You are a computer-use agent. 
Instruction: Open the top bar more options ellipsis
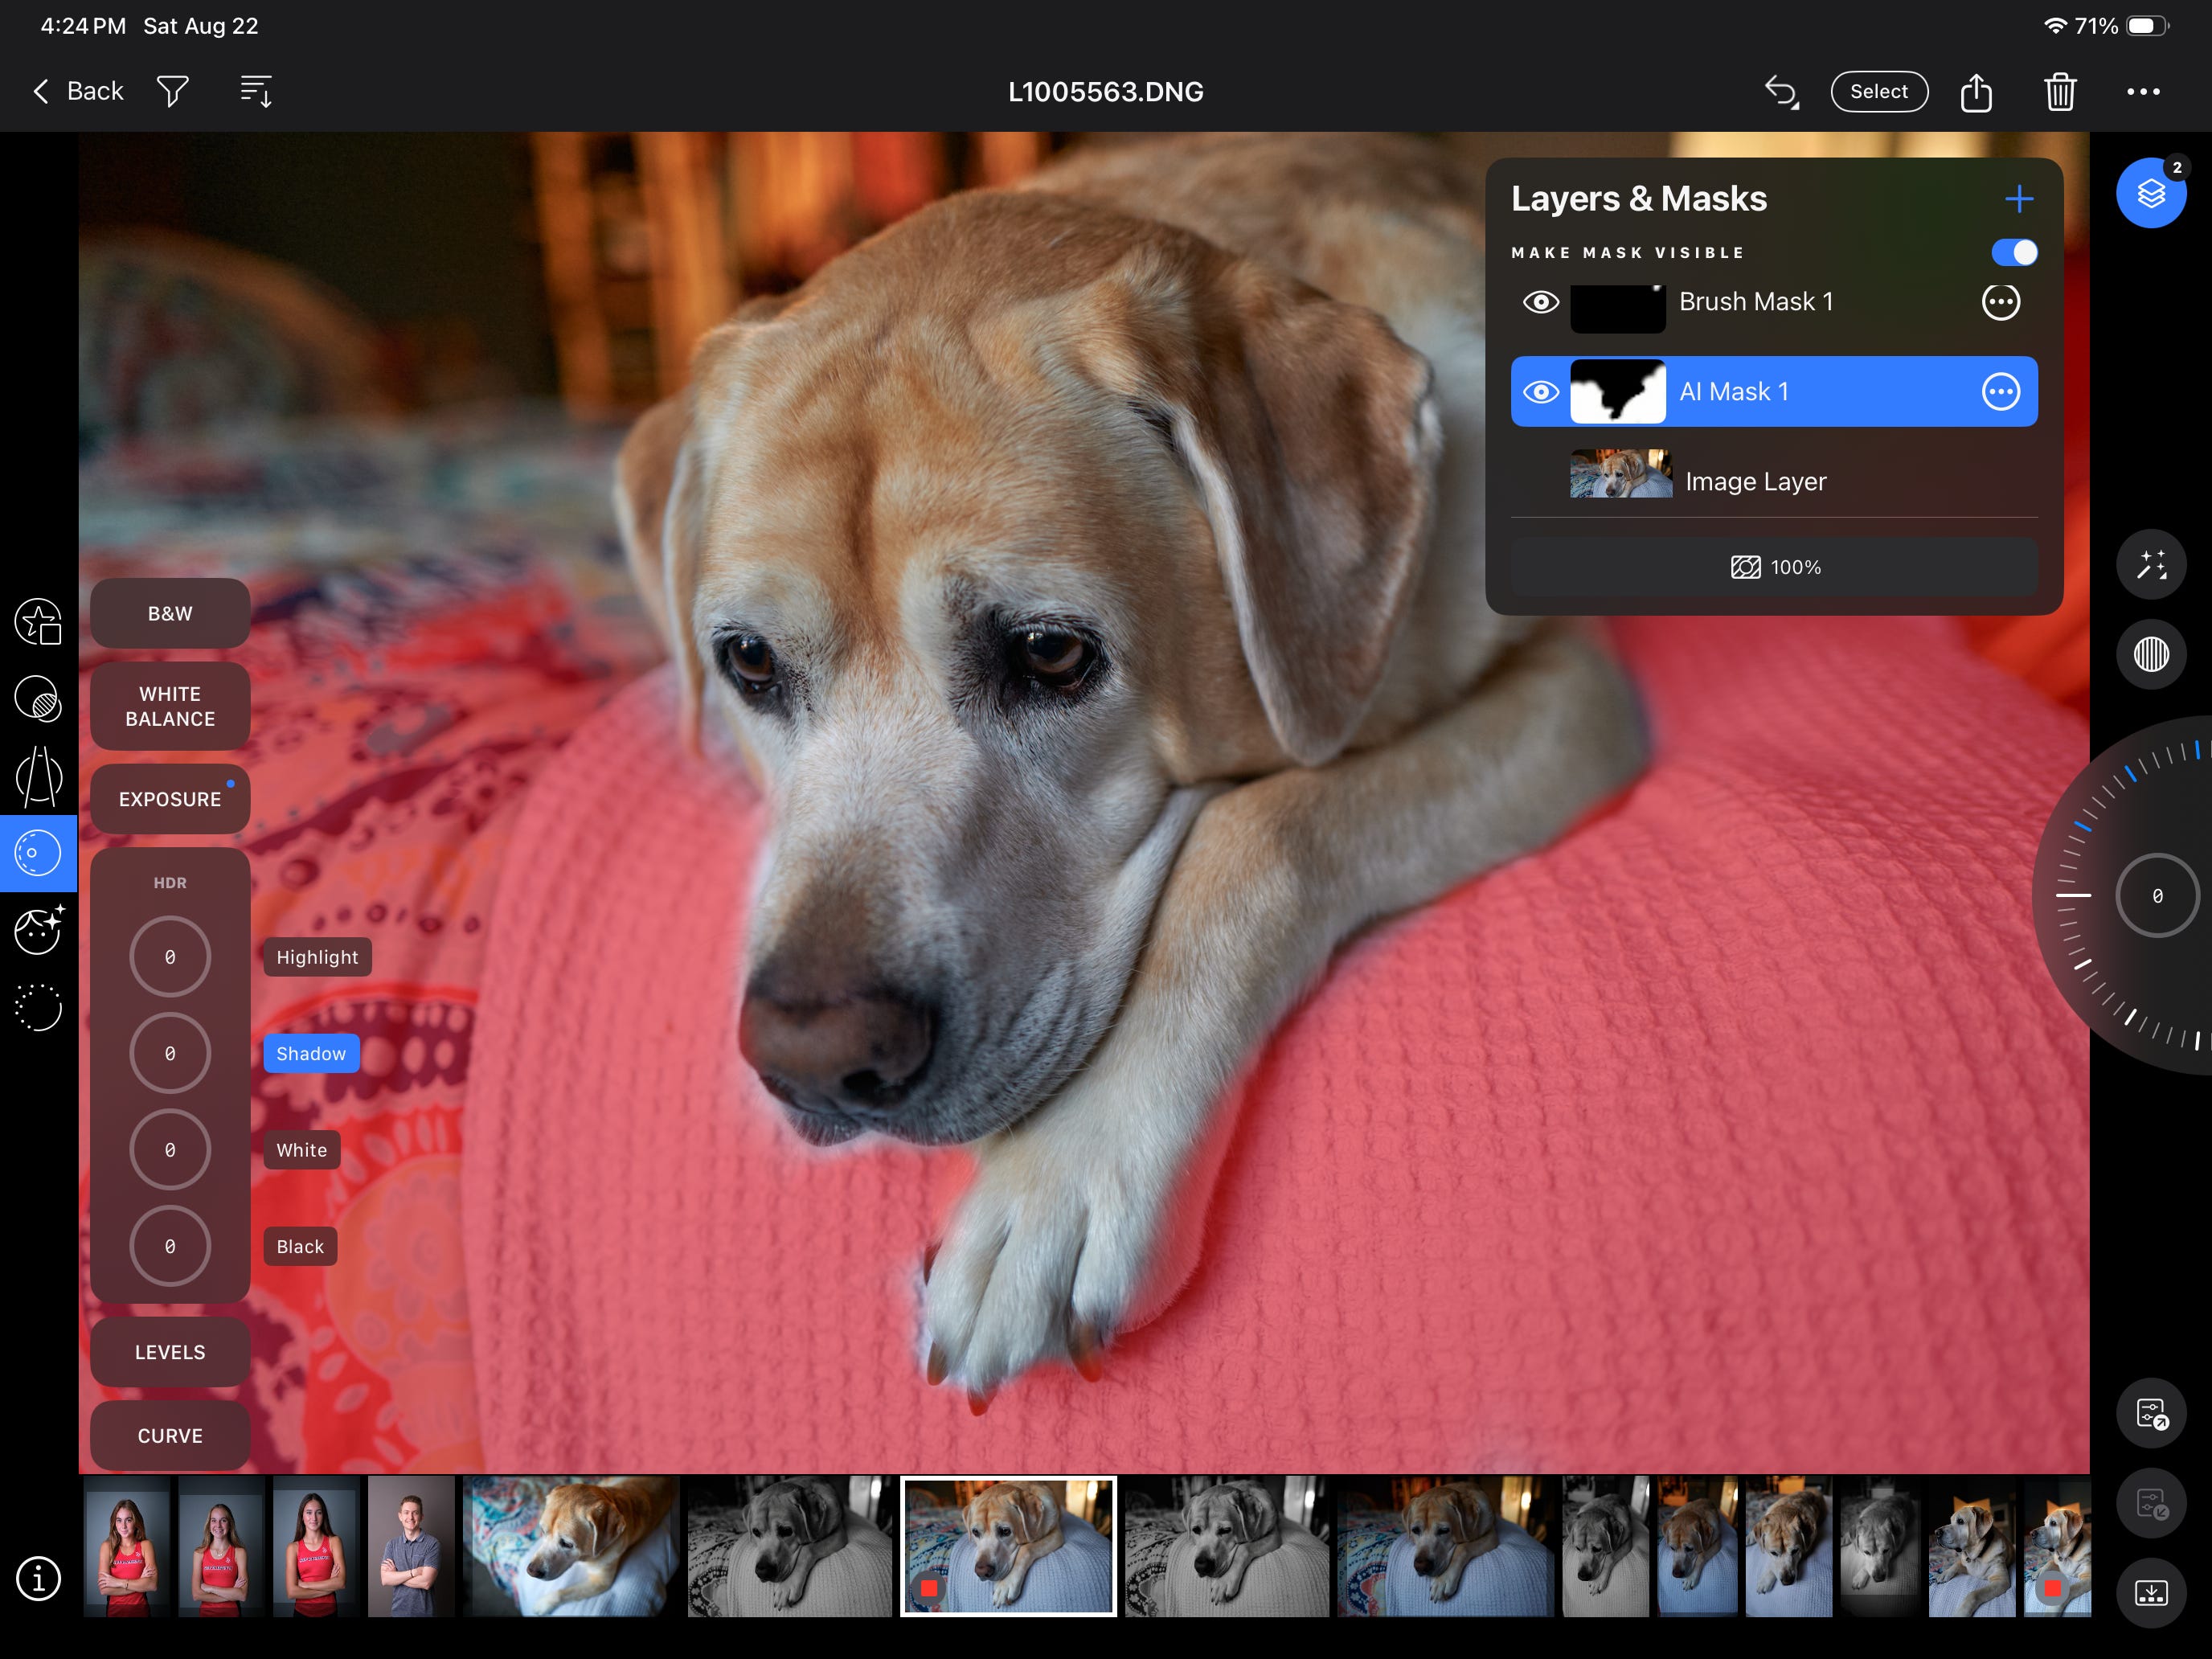(2143, 92)
